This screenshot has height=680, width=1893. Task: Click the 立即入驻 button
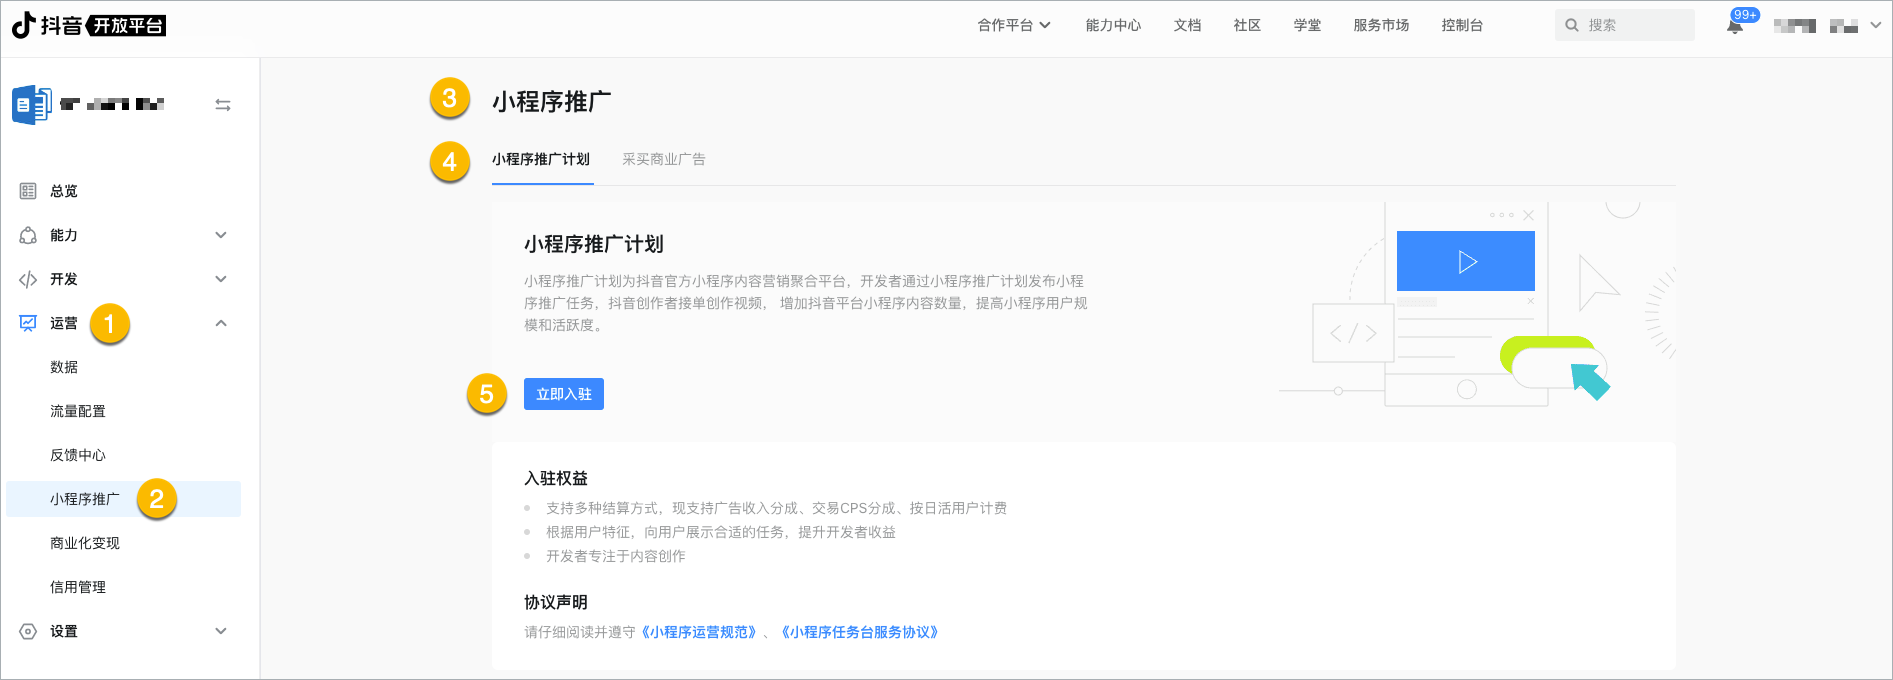(564, 394)
